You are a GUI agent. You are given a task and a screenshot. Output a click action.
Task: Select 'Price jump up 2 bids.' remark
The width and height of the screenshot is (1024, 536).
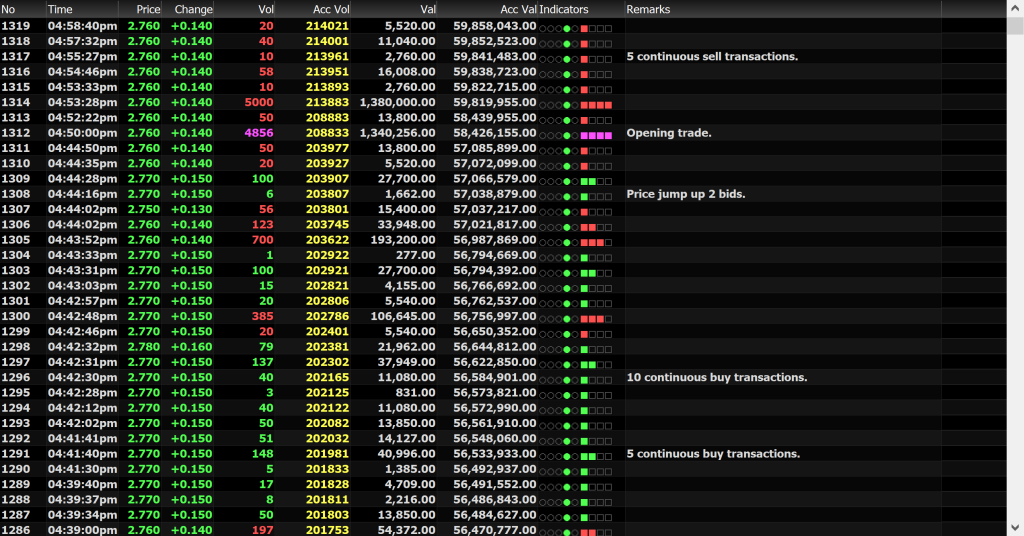coord(685,194)
